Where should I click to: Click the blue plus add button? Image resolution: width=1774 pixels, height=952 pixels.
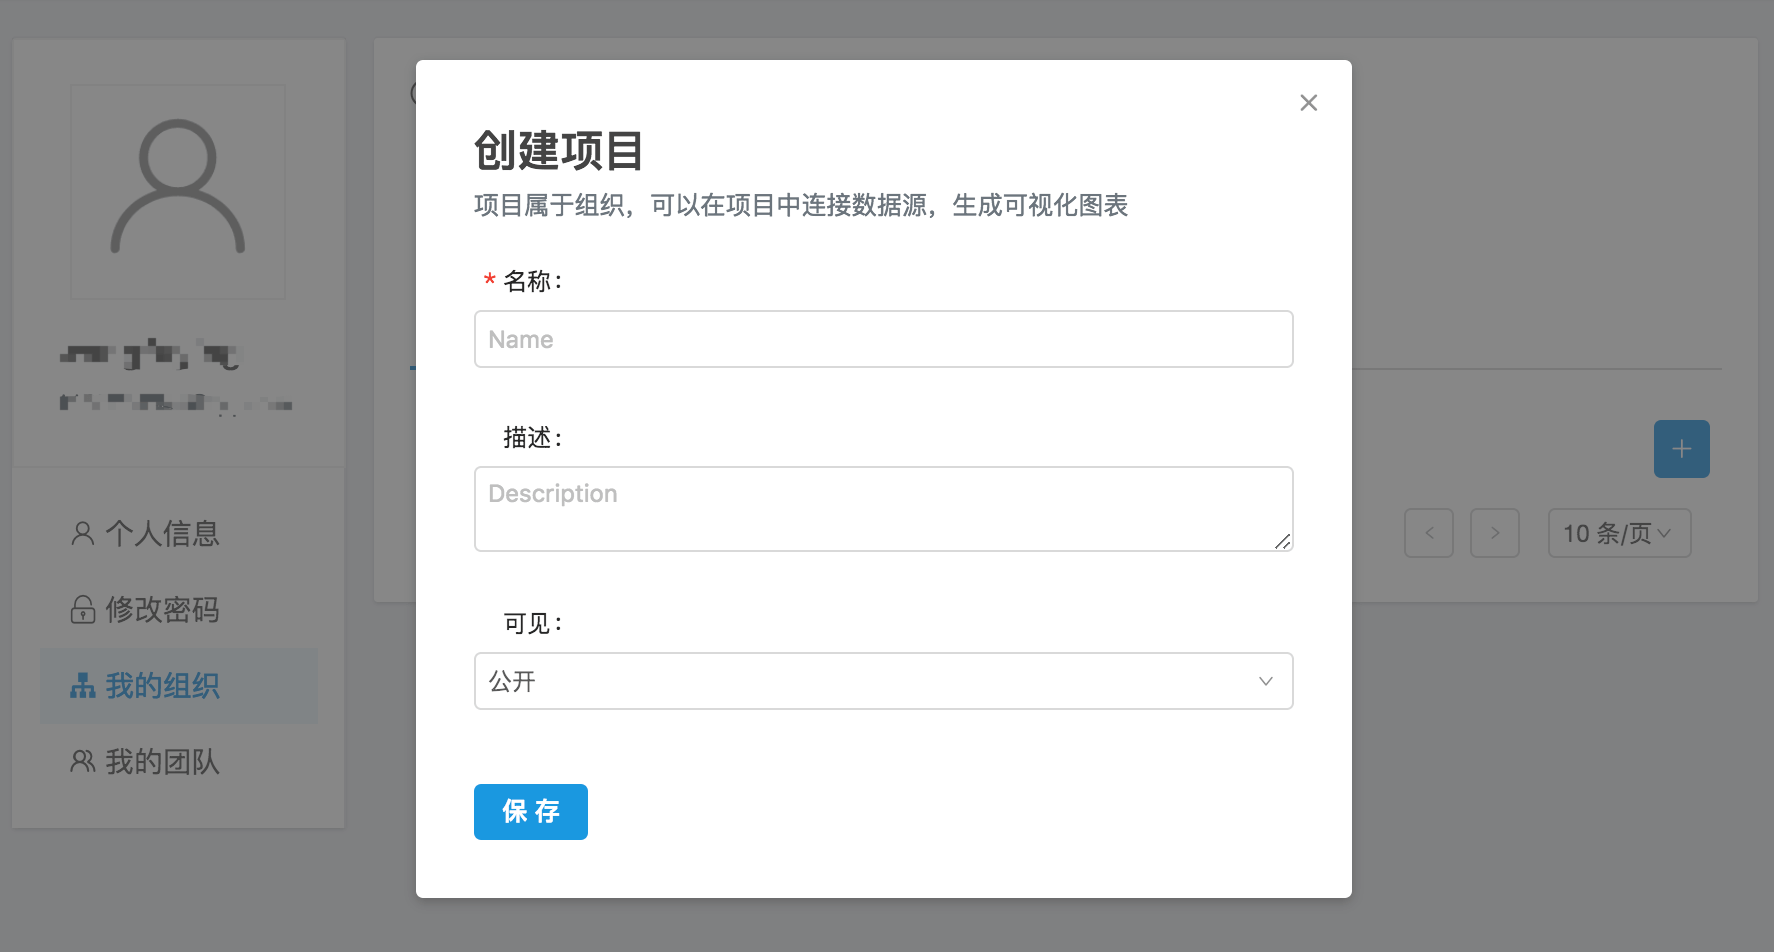point(1681,449)
